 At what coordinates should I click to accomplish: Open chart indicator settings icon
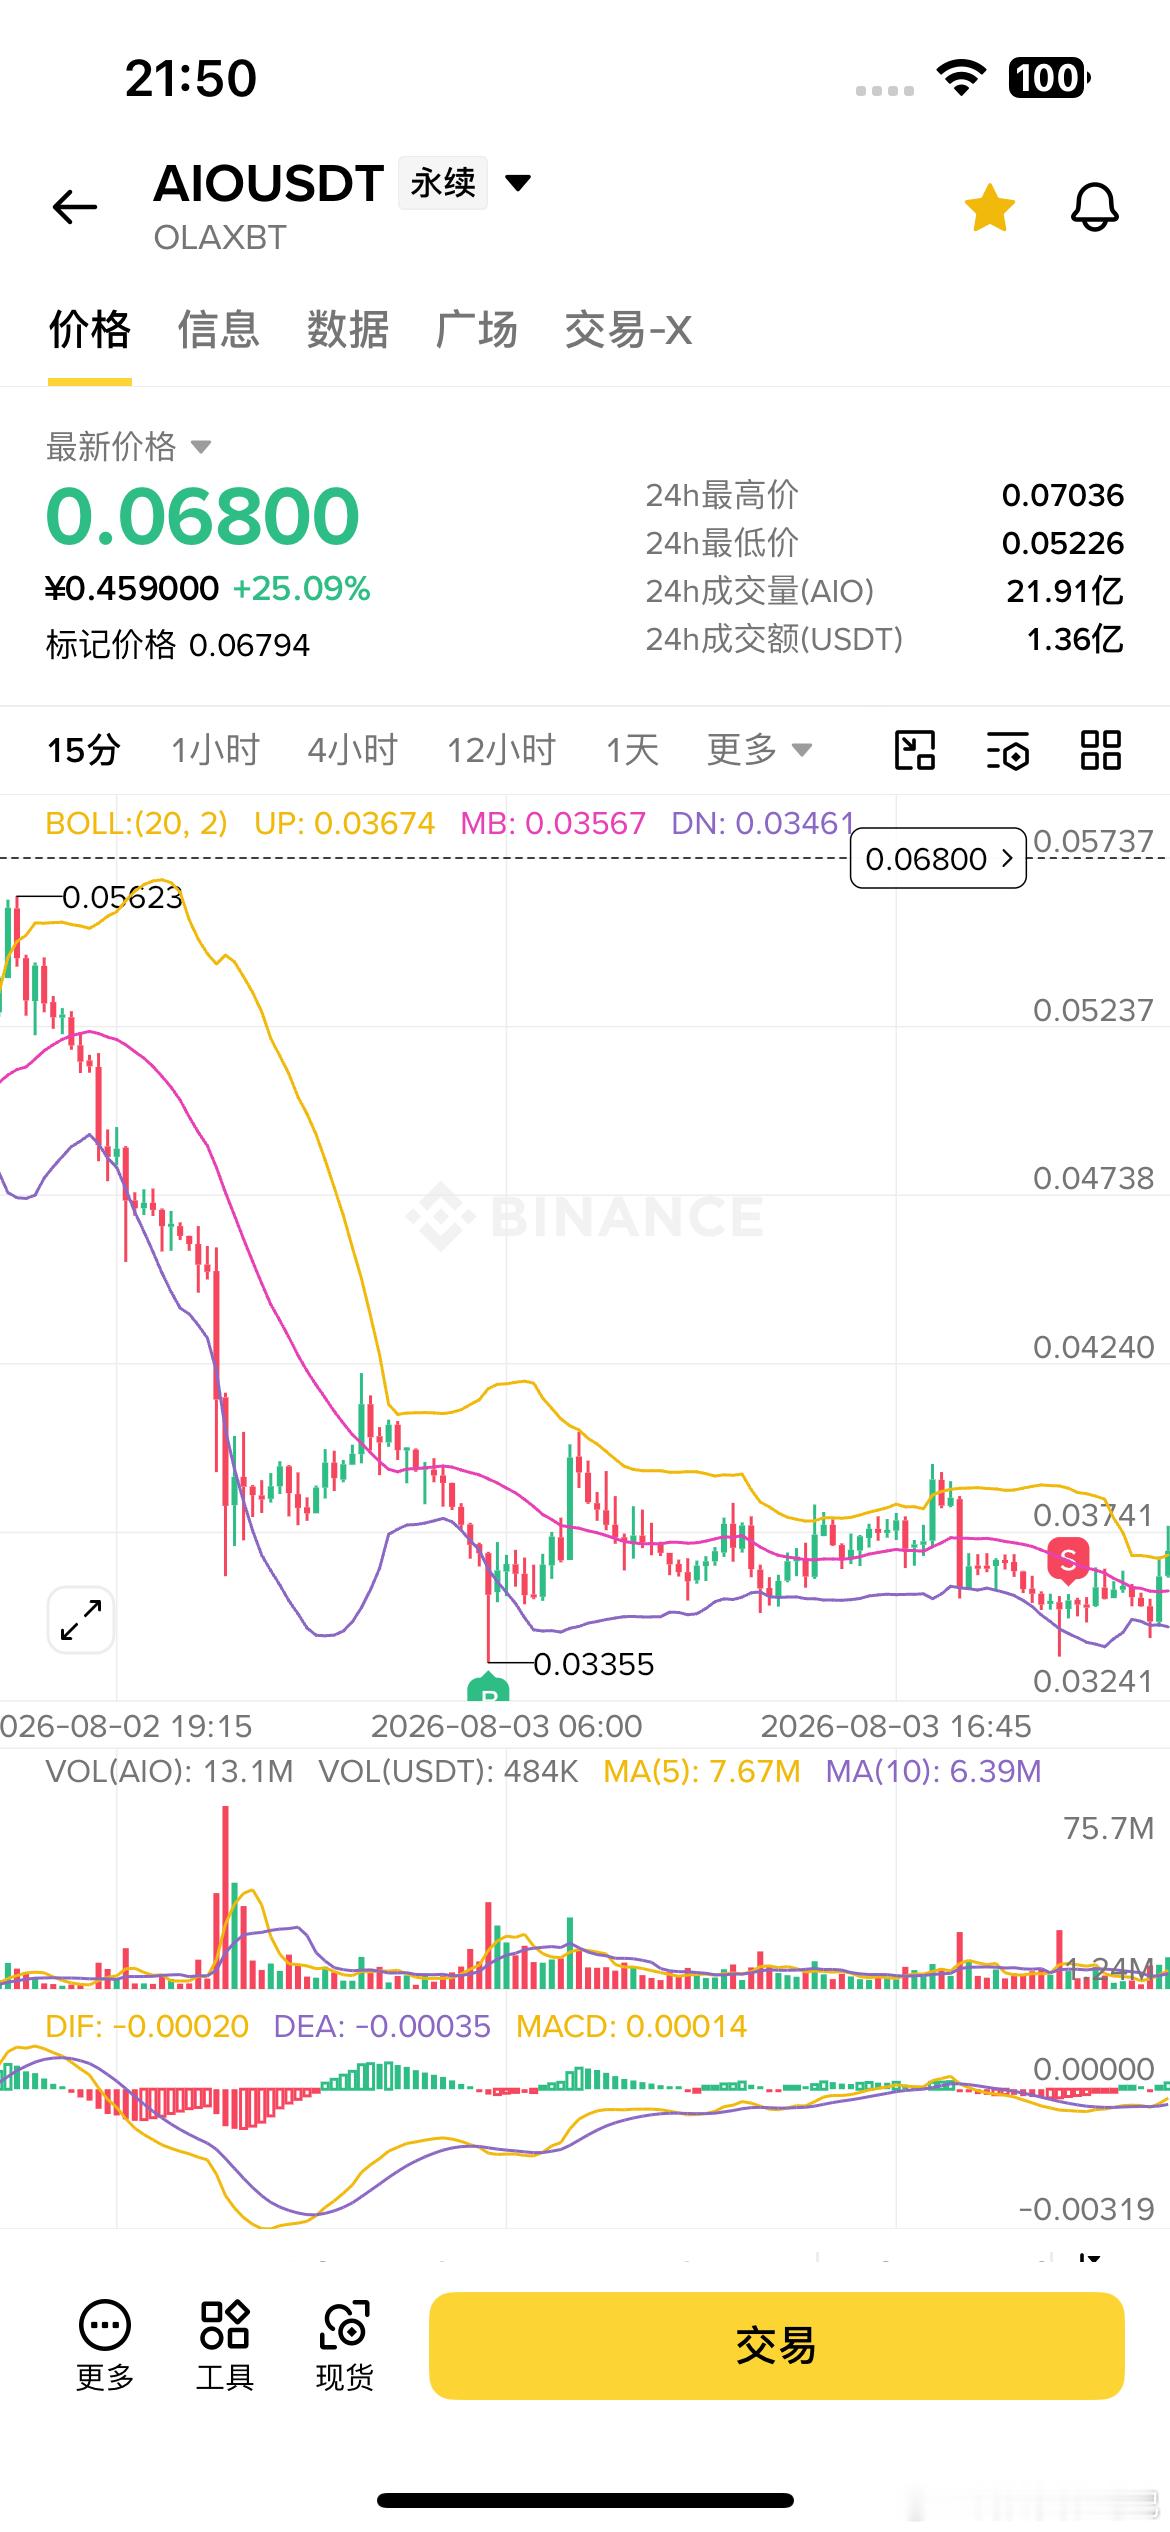coord(1008,750)
